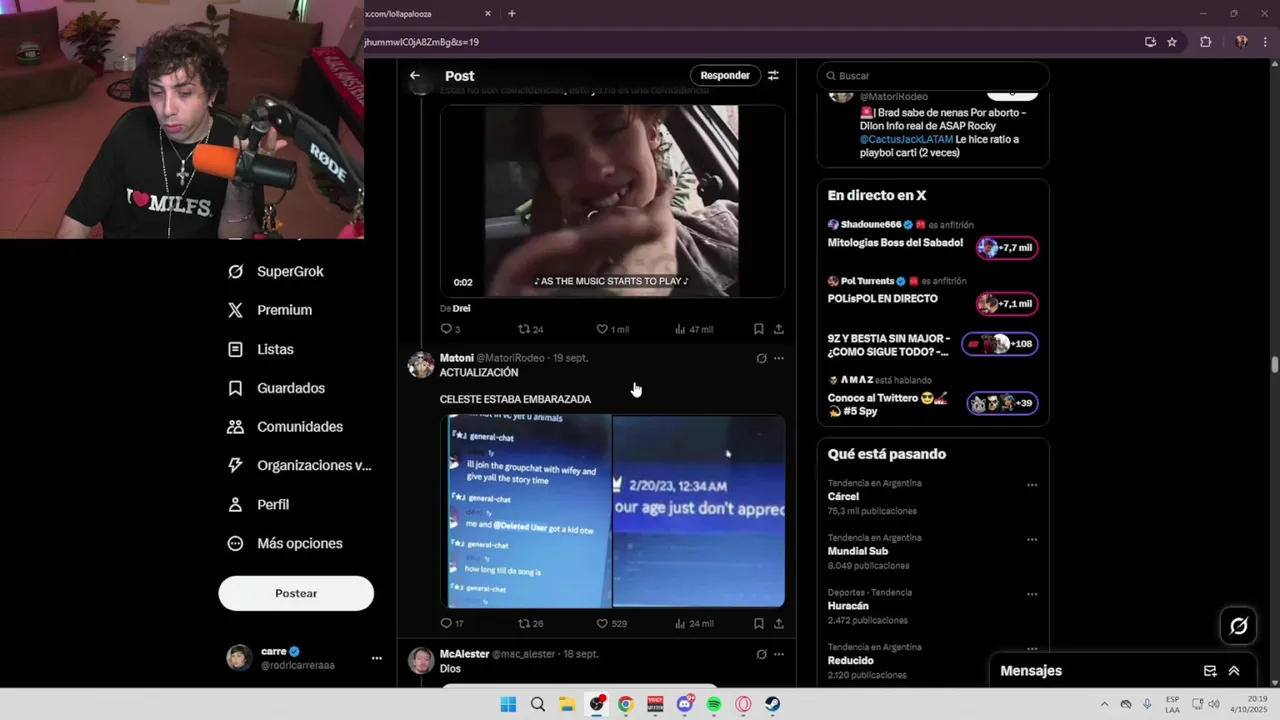1280x720 pixels.
Task: Open right screenshot dated 2/20/23
Action: coord(699,511)
